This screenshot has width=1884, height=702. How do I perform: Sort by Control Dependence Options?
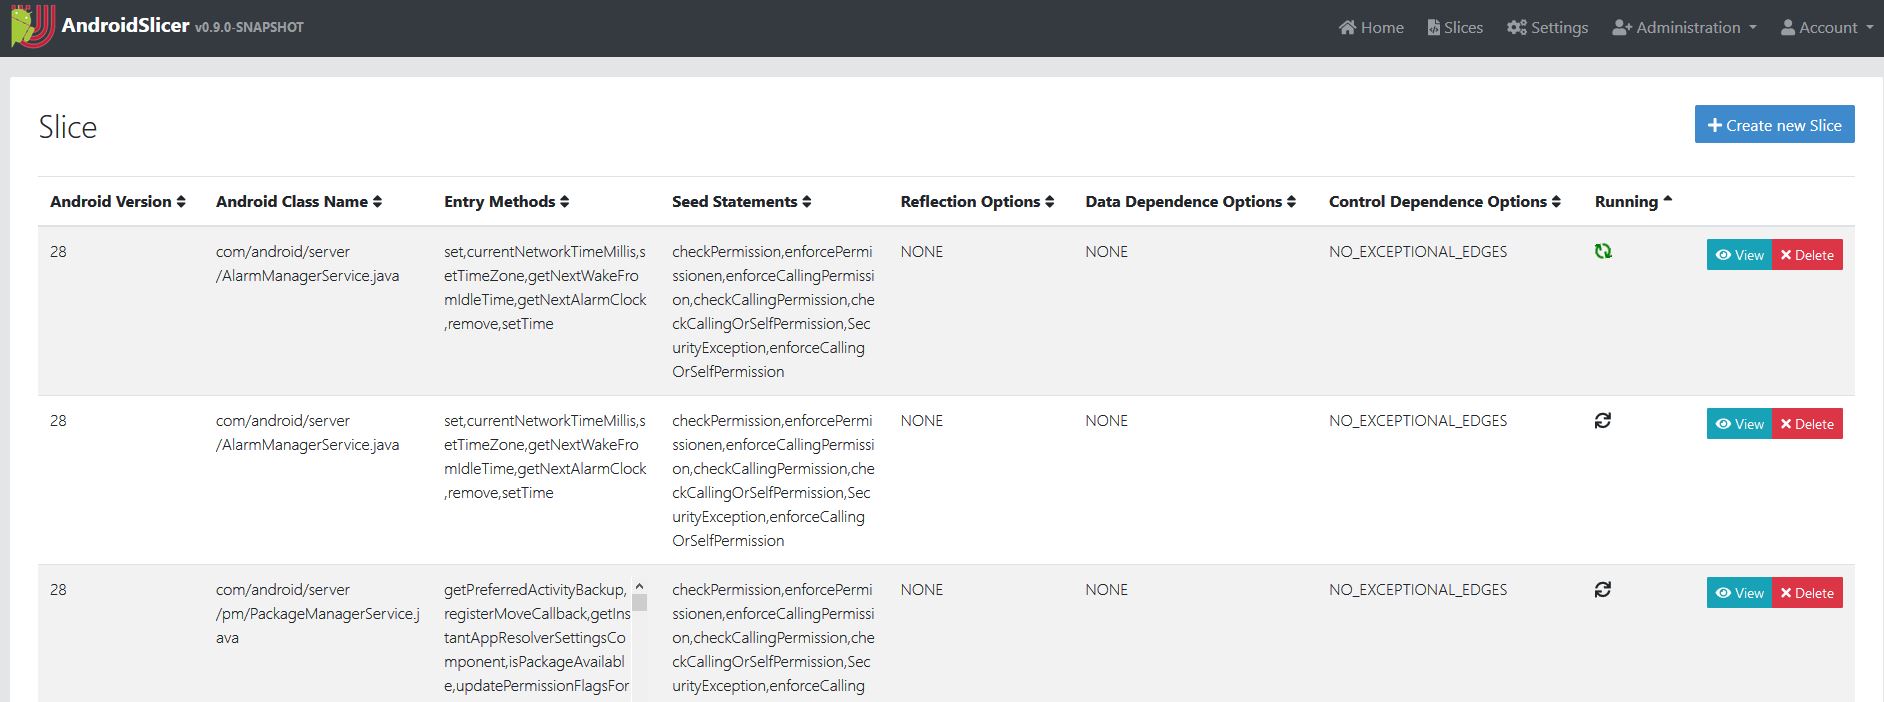(1444, 202)
